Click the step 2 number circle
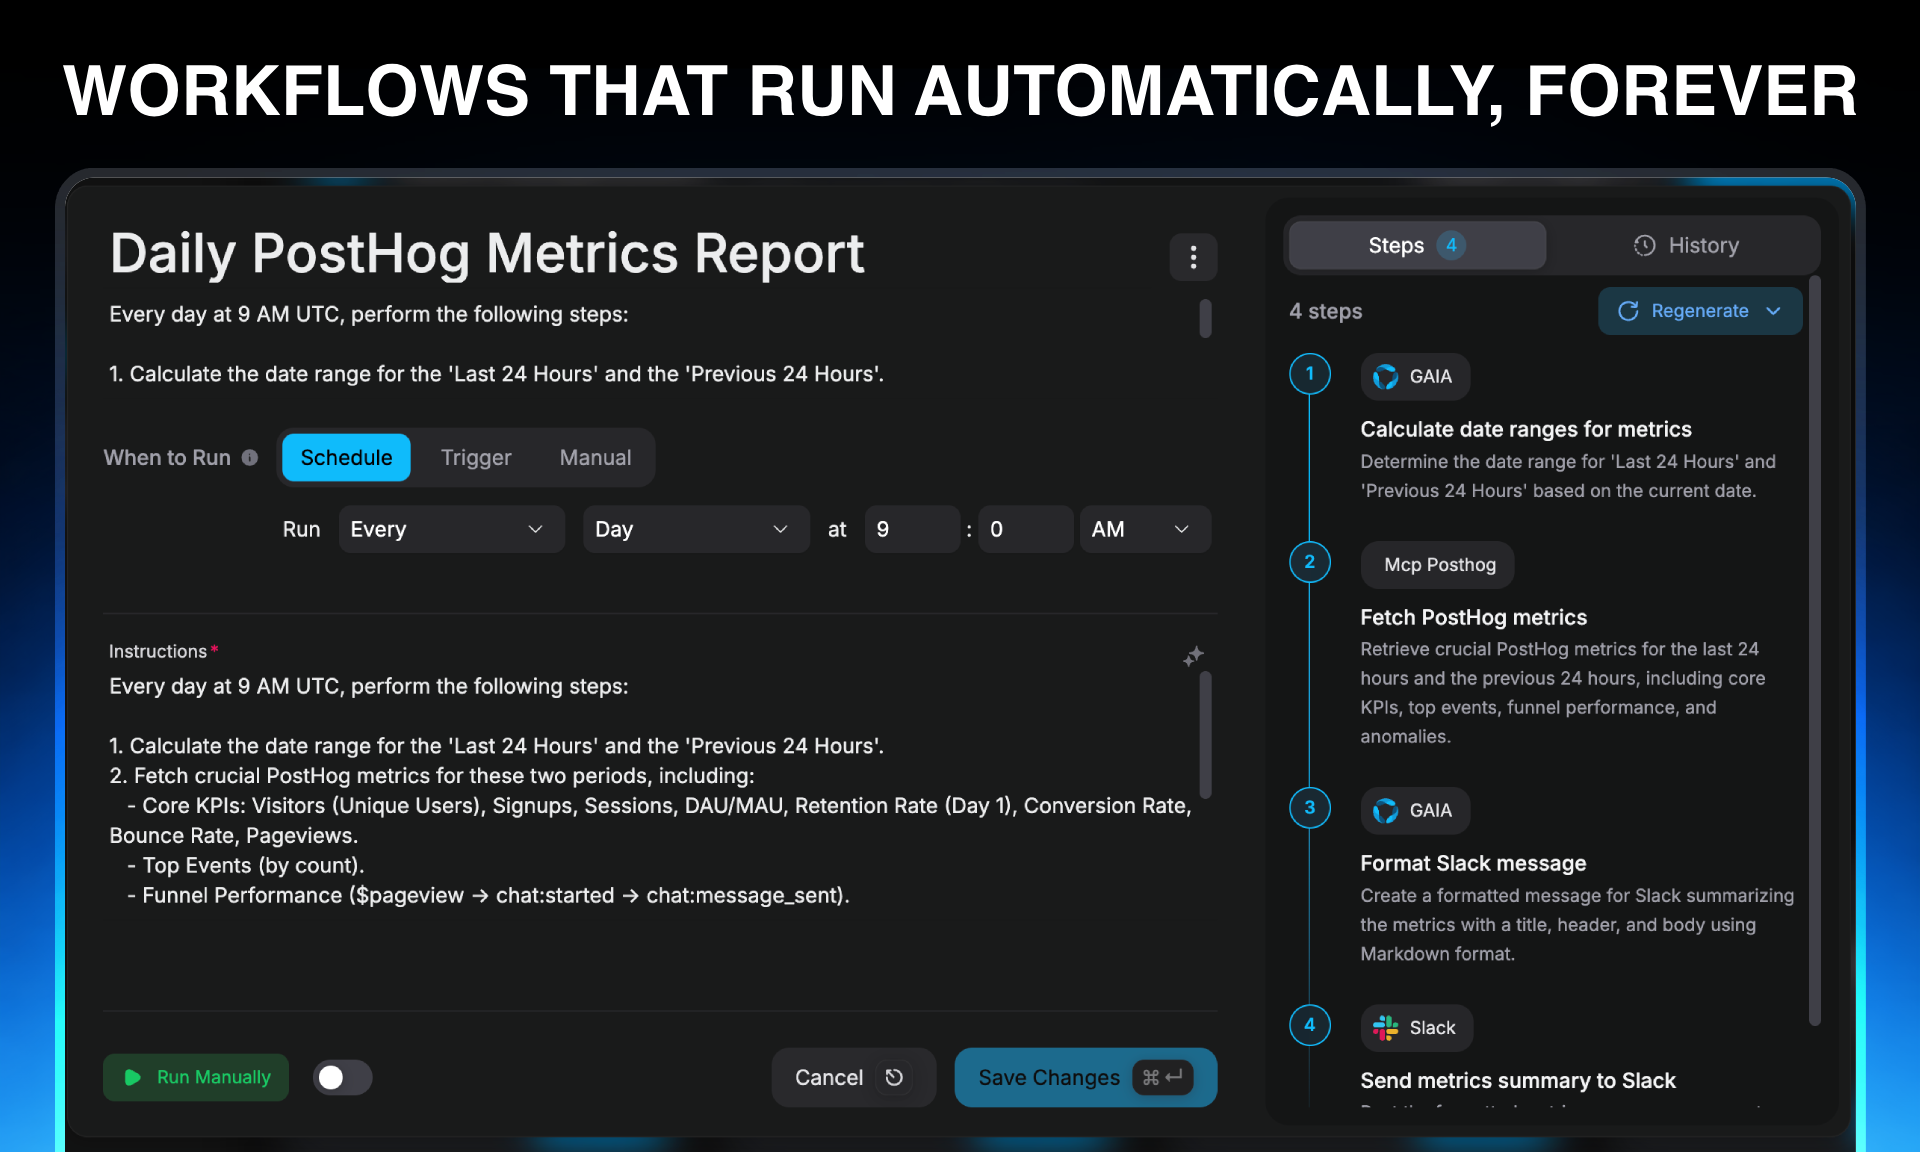This screenshot has height=1152, width=1920. click(x=1309, y=562)
